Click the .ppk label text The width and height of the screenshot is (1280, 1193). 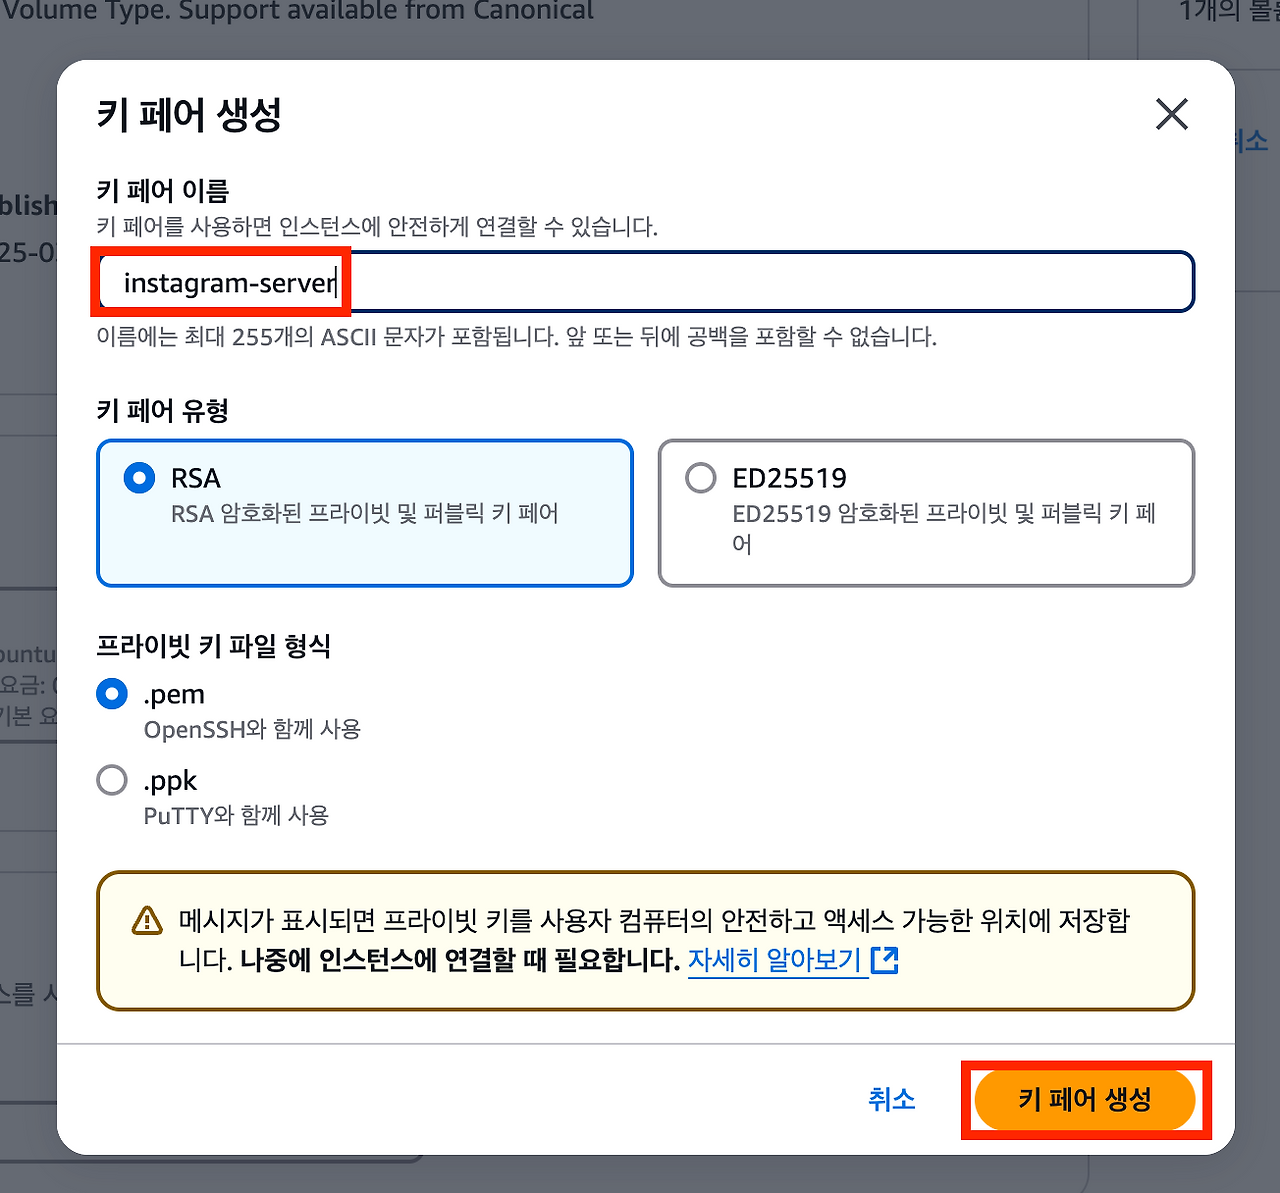[x=170, y=780]
